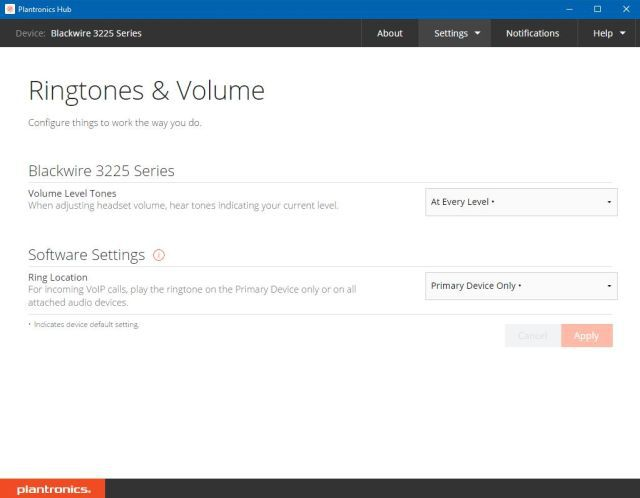The height and width of the screenshot is (498, 640).
Task: Click 'Indicates device default setting' footnote
Action: pos(86,325)
